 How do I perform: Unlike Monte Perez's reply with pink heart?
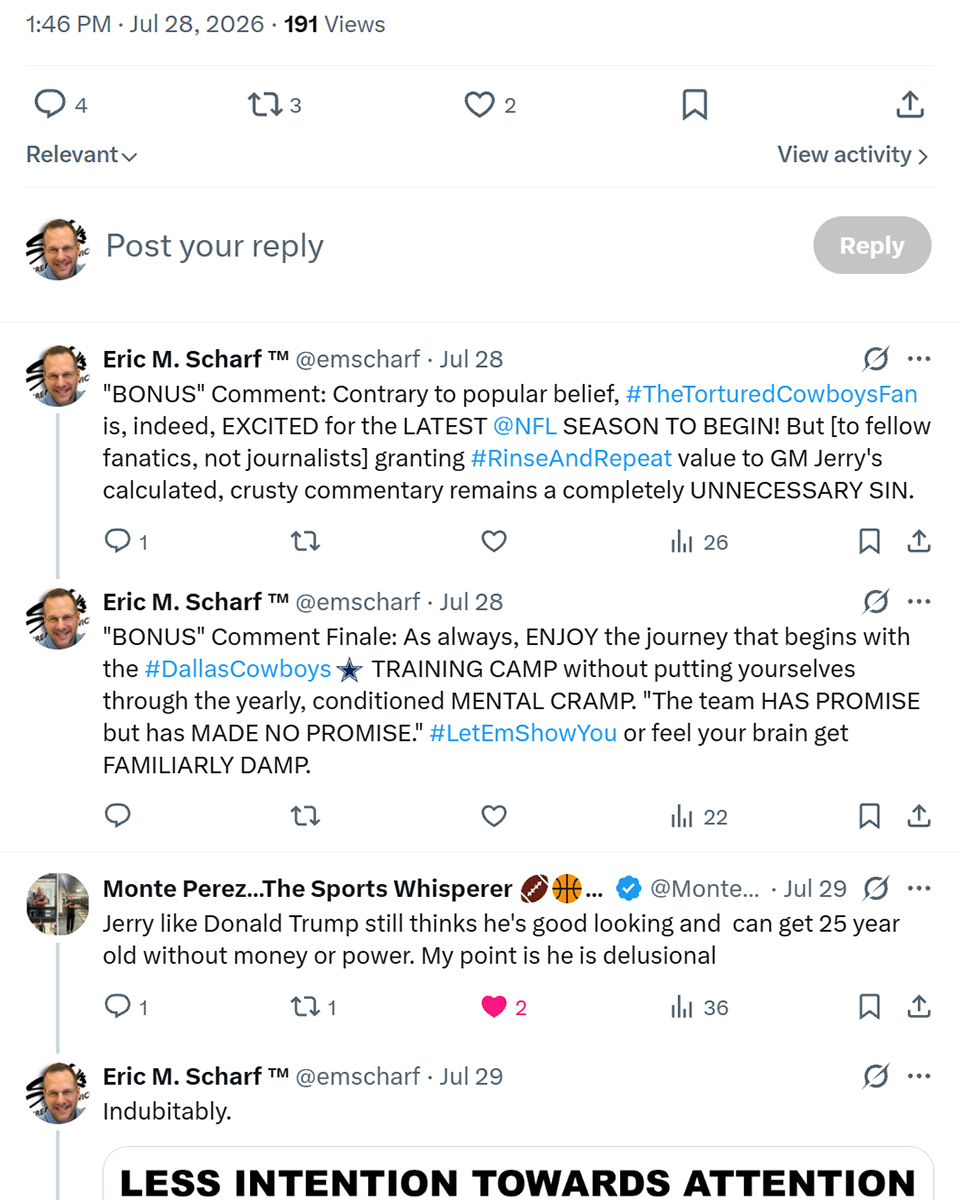504,1007
